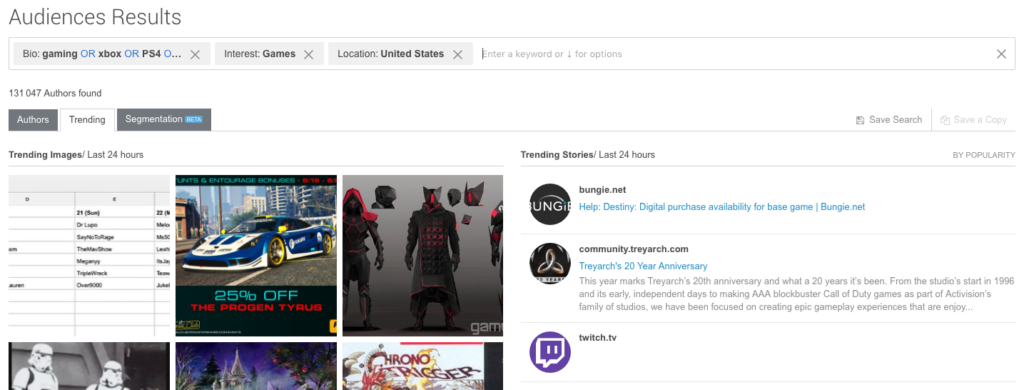The image size is (1024, 390).
Task: Remove the Interest: Games filter chip
Action: pos(309,54)
